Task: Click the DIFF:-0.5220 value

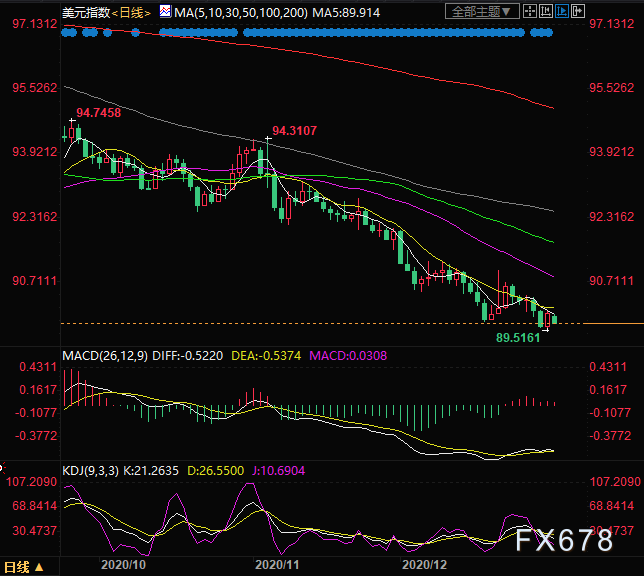Action: (188, 356)
